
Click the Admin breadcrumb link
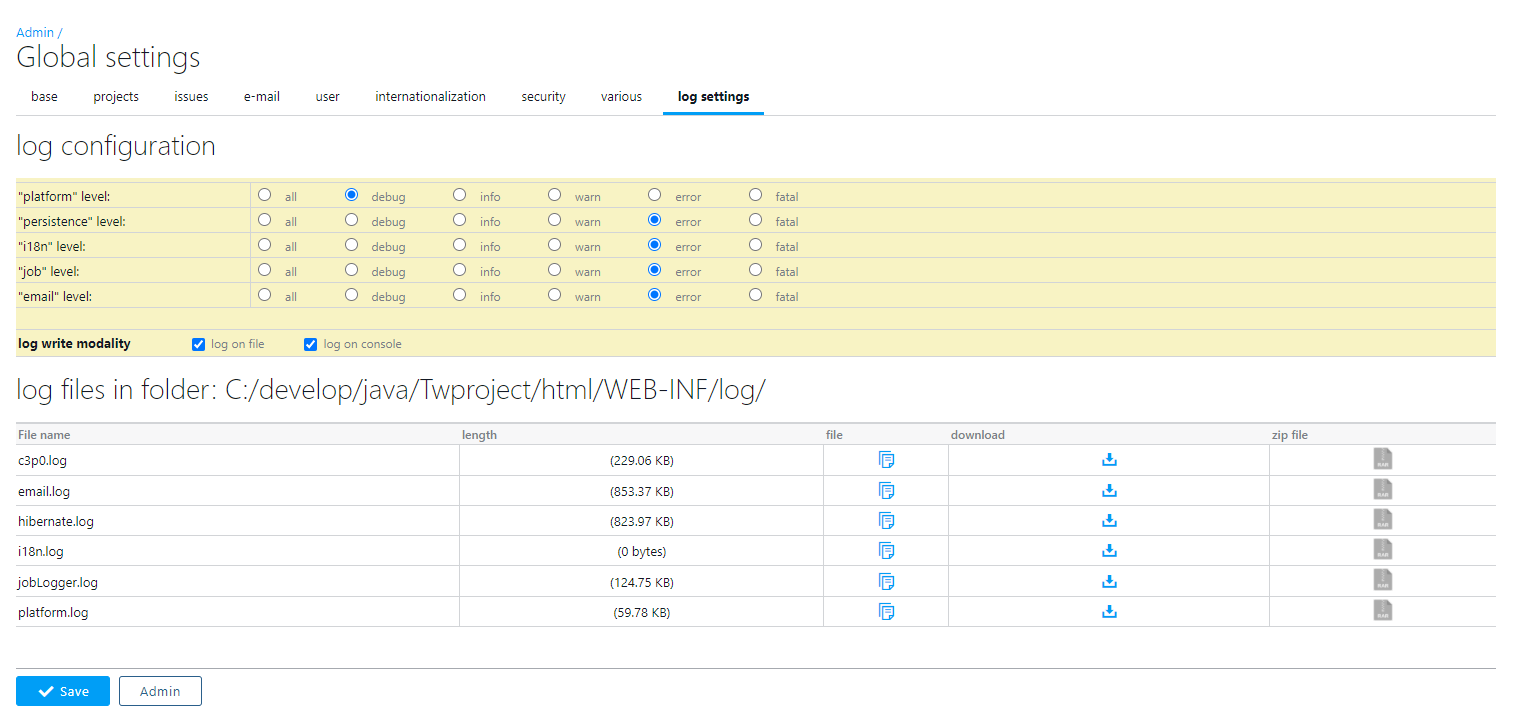35,33
